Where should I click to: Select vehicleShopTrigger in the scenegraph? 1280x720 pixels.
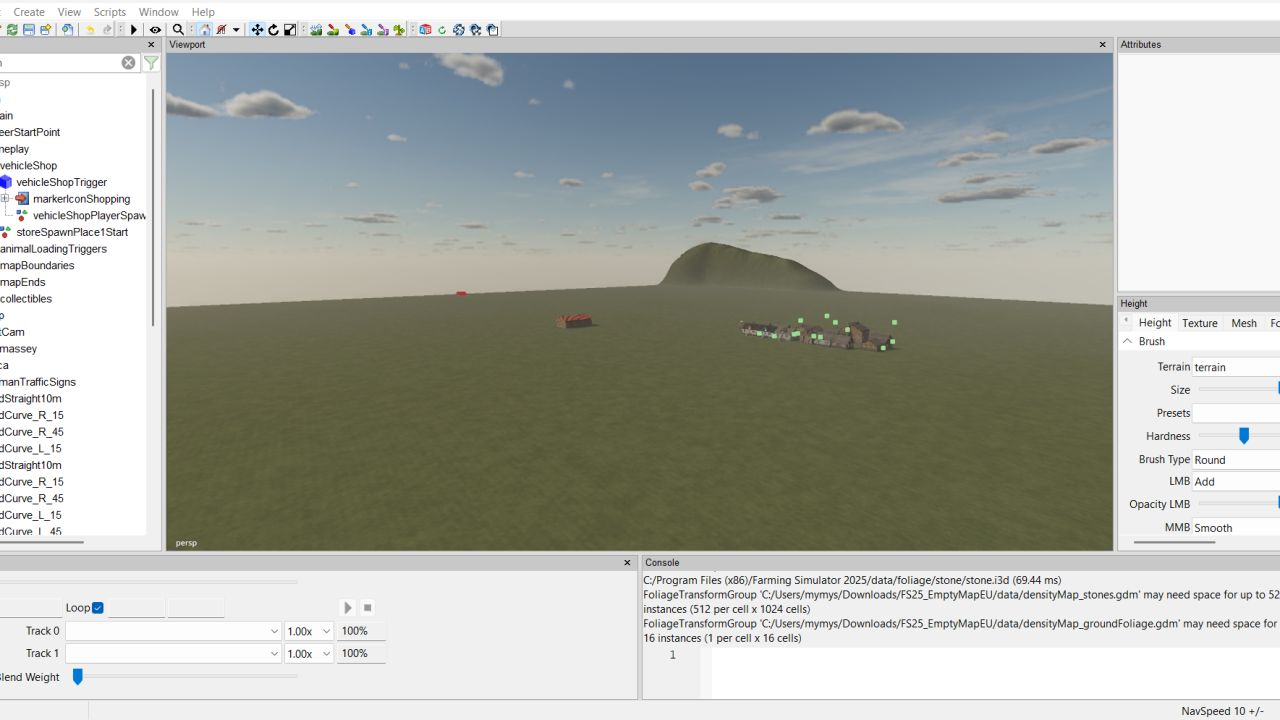point(61,182)
